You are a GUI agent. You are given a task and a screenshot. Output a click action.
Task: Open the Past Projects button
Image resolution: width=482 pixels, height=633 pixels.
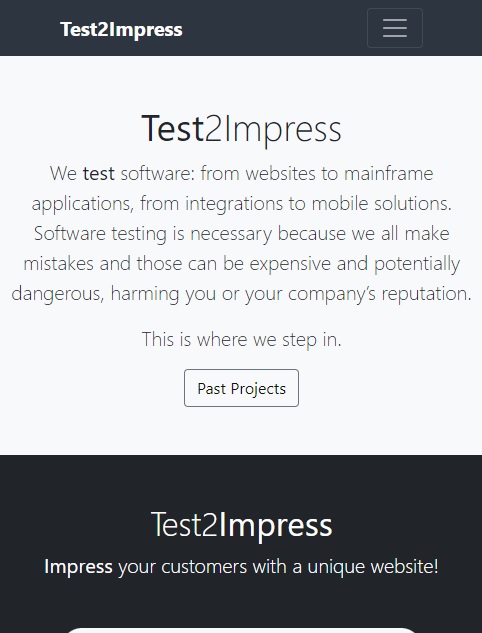241,388
